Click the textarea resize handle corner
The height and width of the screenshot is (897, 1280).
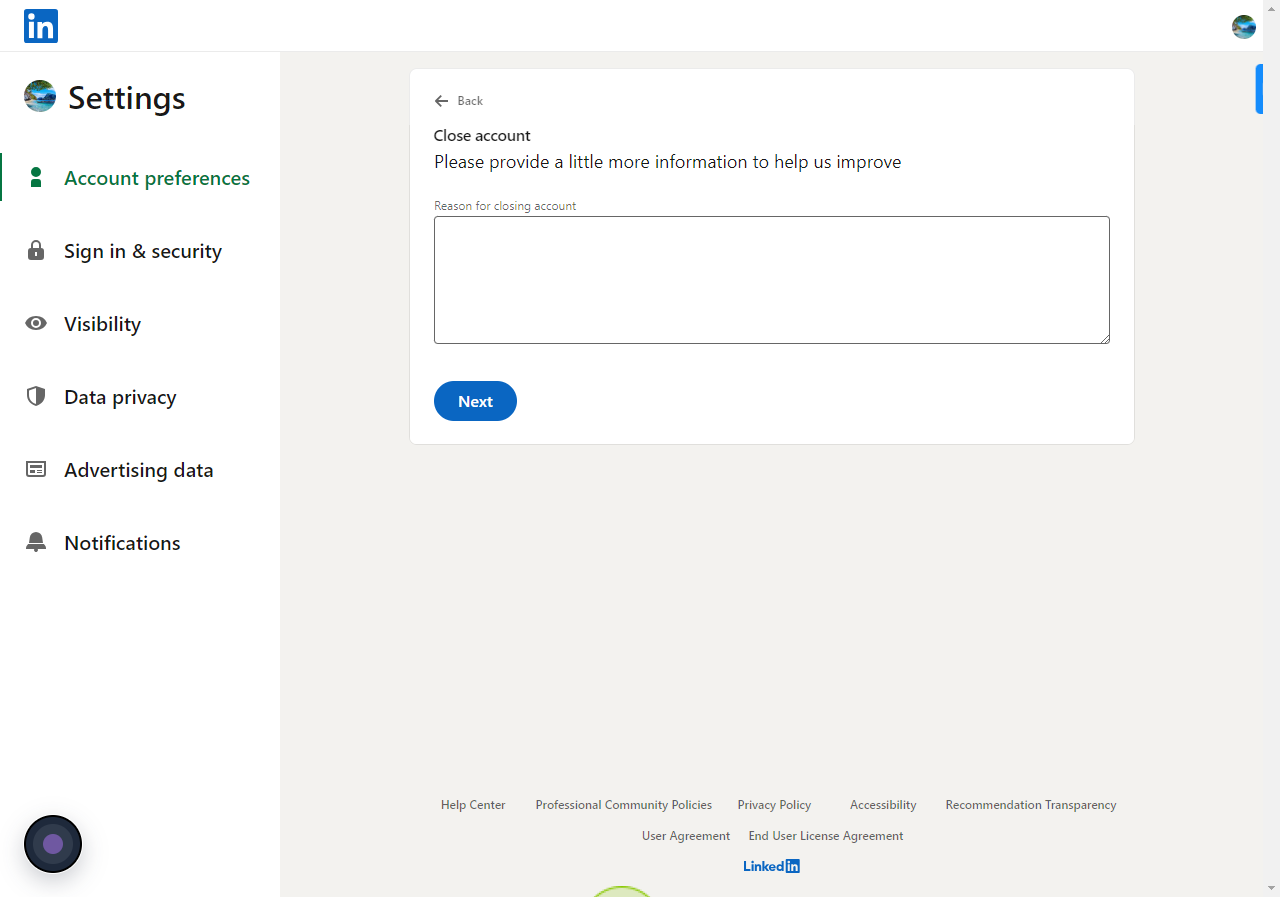(x=1104, y=338)
